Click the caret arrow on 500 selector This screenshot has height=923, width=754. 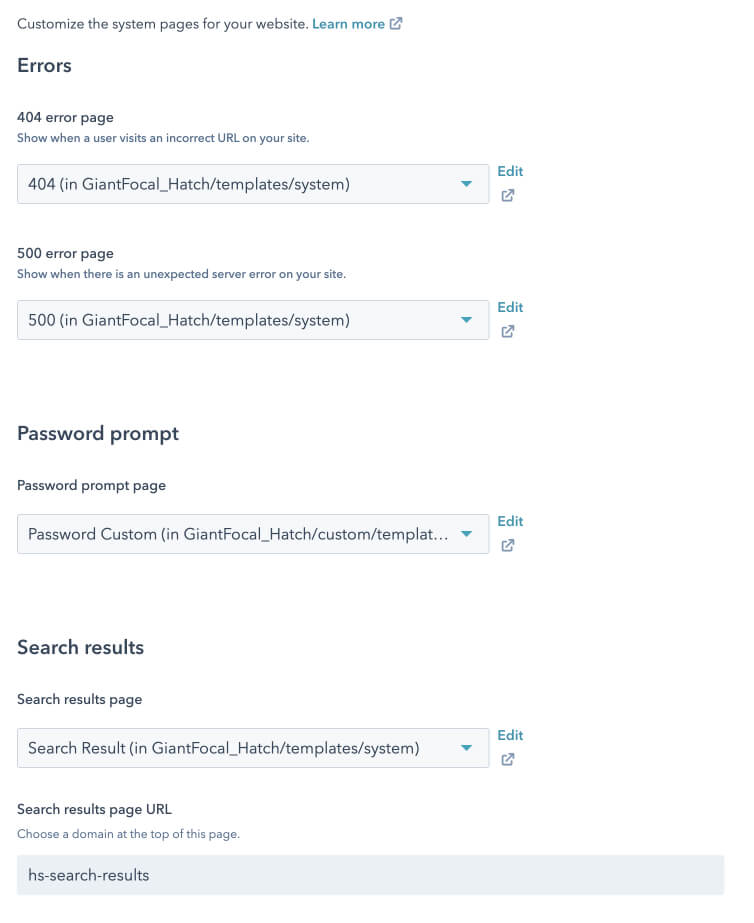(x=465, y=320)
